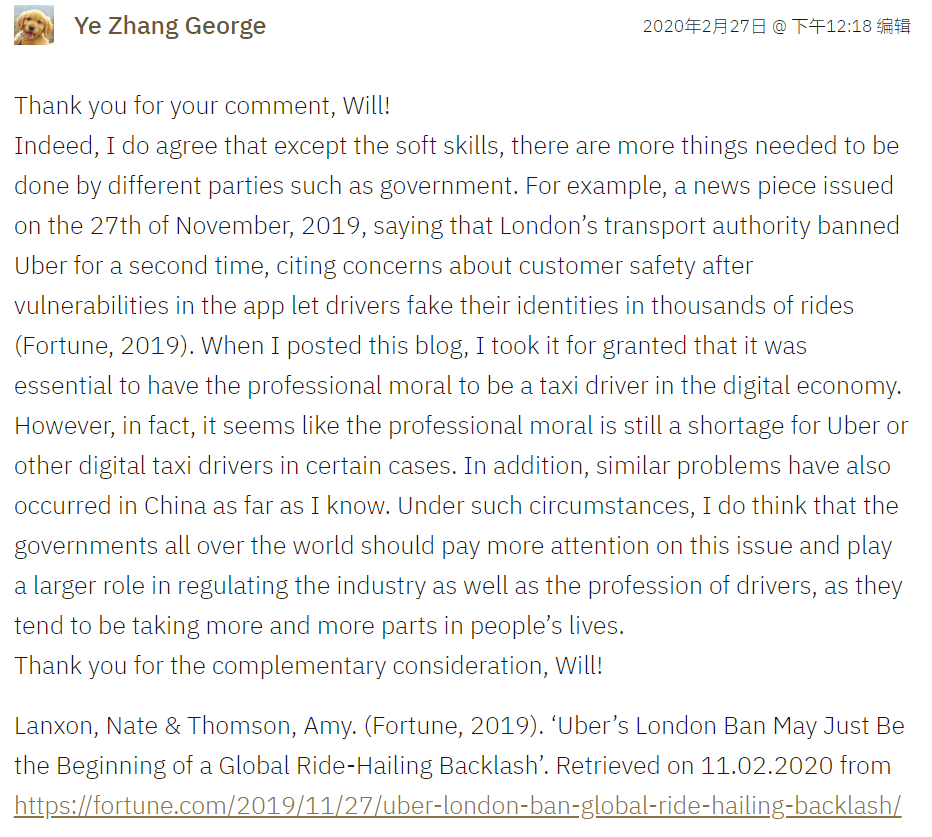Open the fortune.com Uber London ban URL

click(x=458, y=806)
